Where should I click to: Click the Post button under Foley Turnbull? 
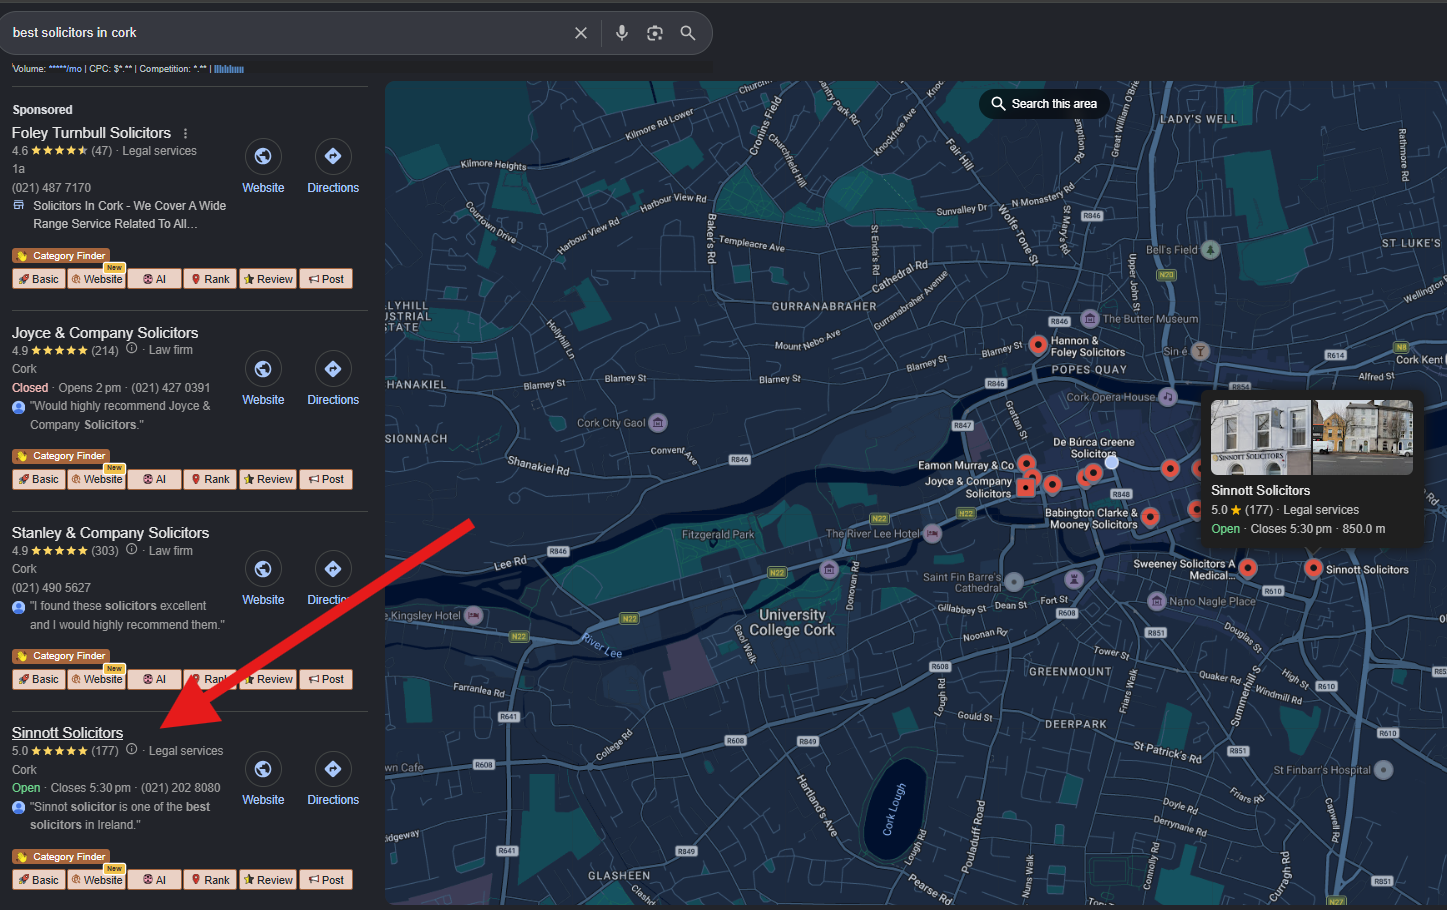pyautogui.click(x=326, y=279)
